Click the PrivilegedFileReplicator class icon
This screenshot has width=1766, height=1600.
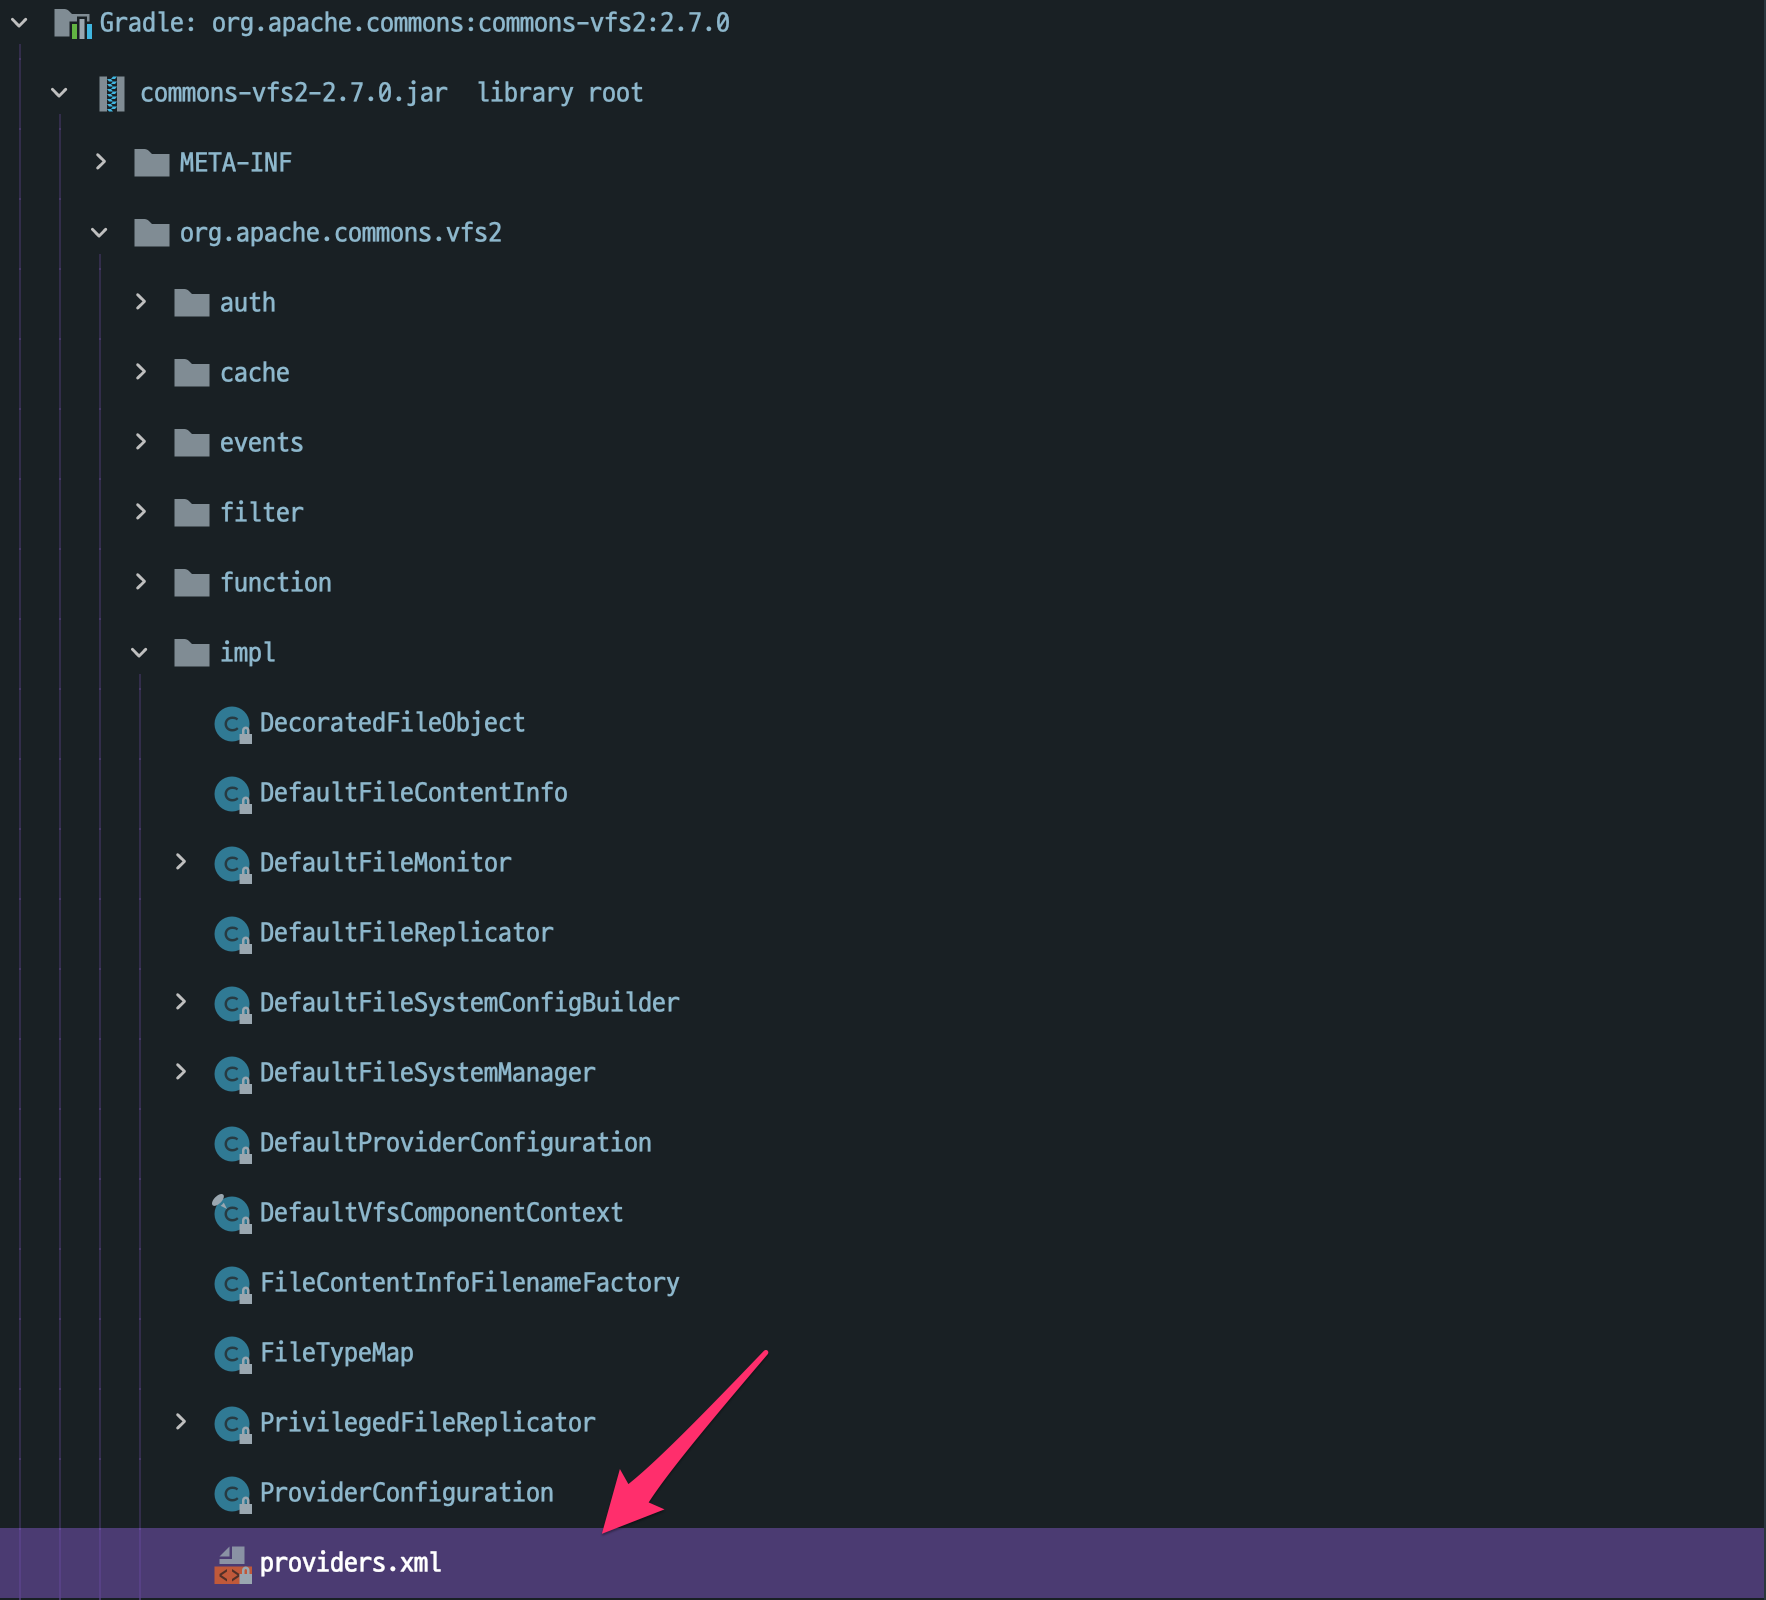[232, 1424]
